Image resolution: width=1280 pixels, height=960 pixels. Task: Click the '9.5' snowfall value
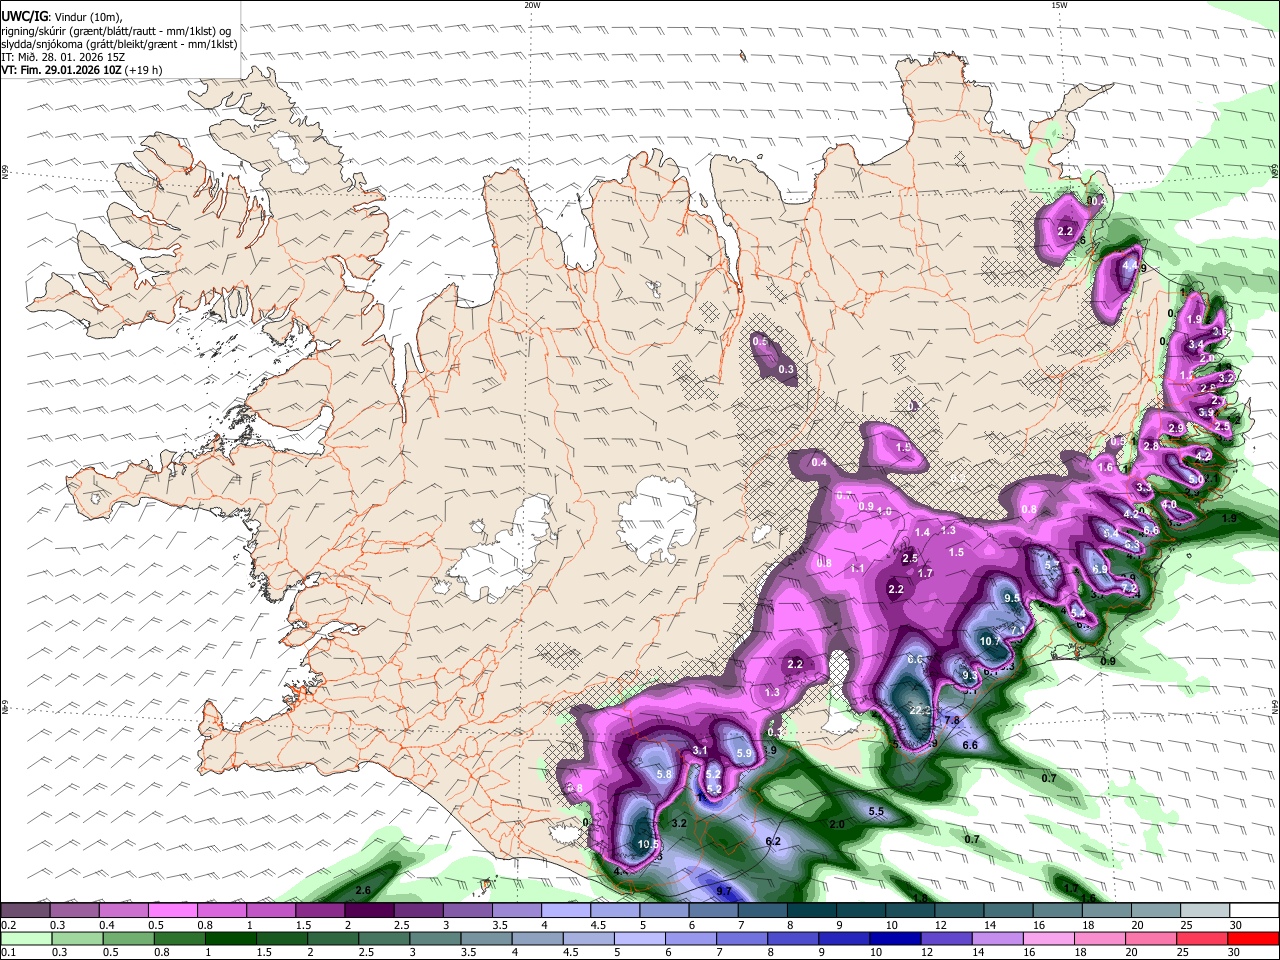point(1012,598)
